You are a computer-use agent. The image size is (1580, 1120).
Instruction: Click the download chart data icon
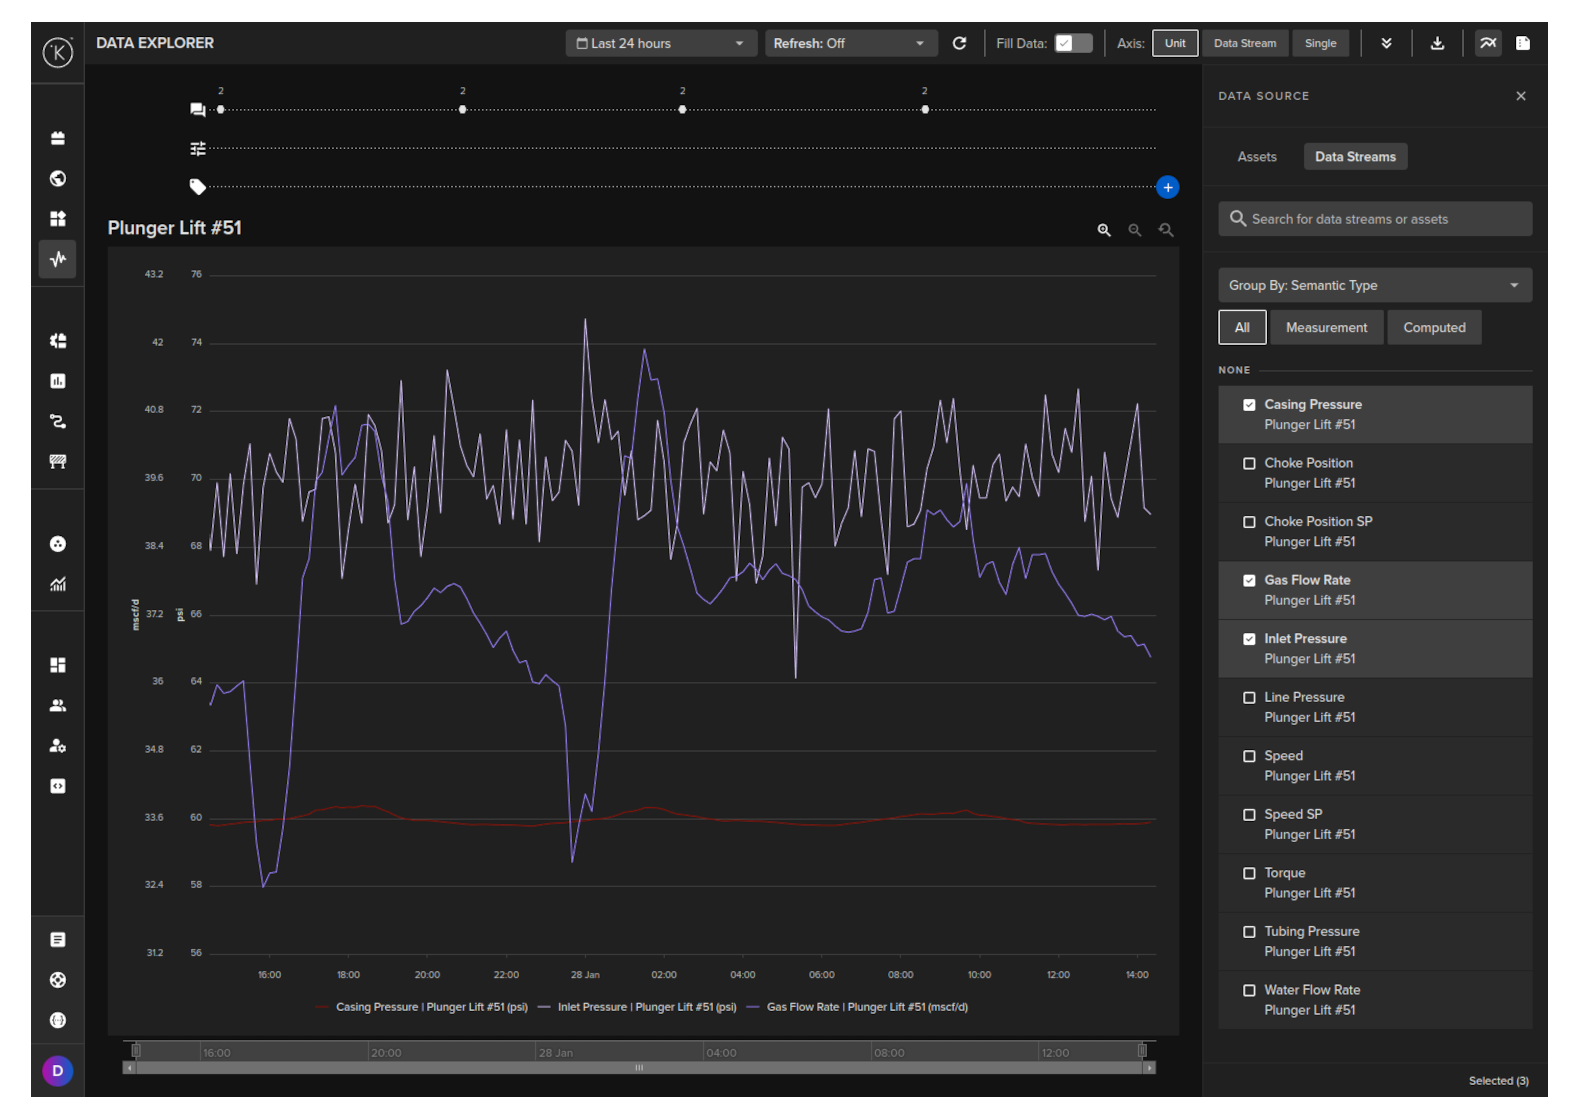(1437, 43)
